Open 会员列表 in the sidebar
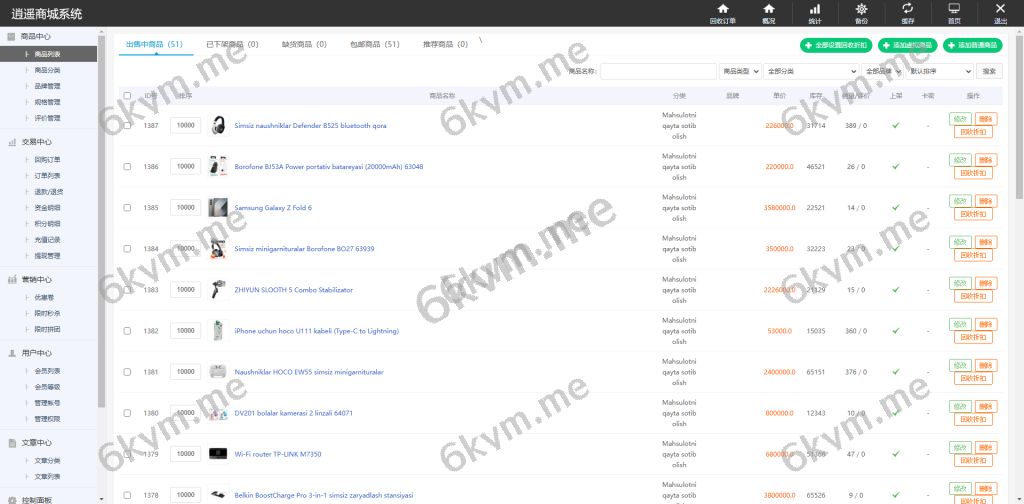The height and width of the screenshot is (504, 1024). click(x=48, y=371)
